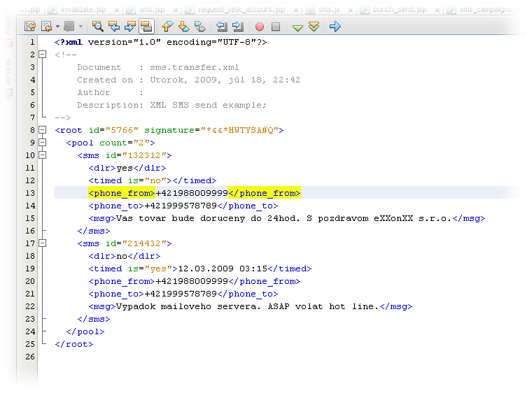Click the highlighted opening phone_from tag
The width and height of the screenshot is (527, 393).
coord(122,193)
